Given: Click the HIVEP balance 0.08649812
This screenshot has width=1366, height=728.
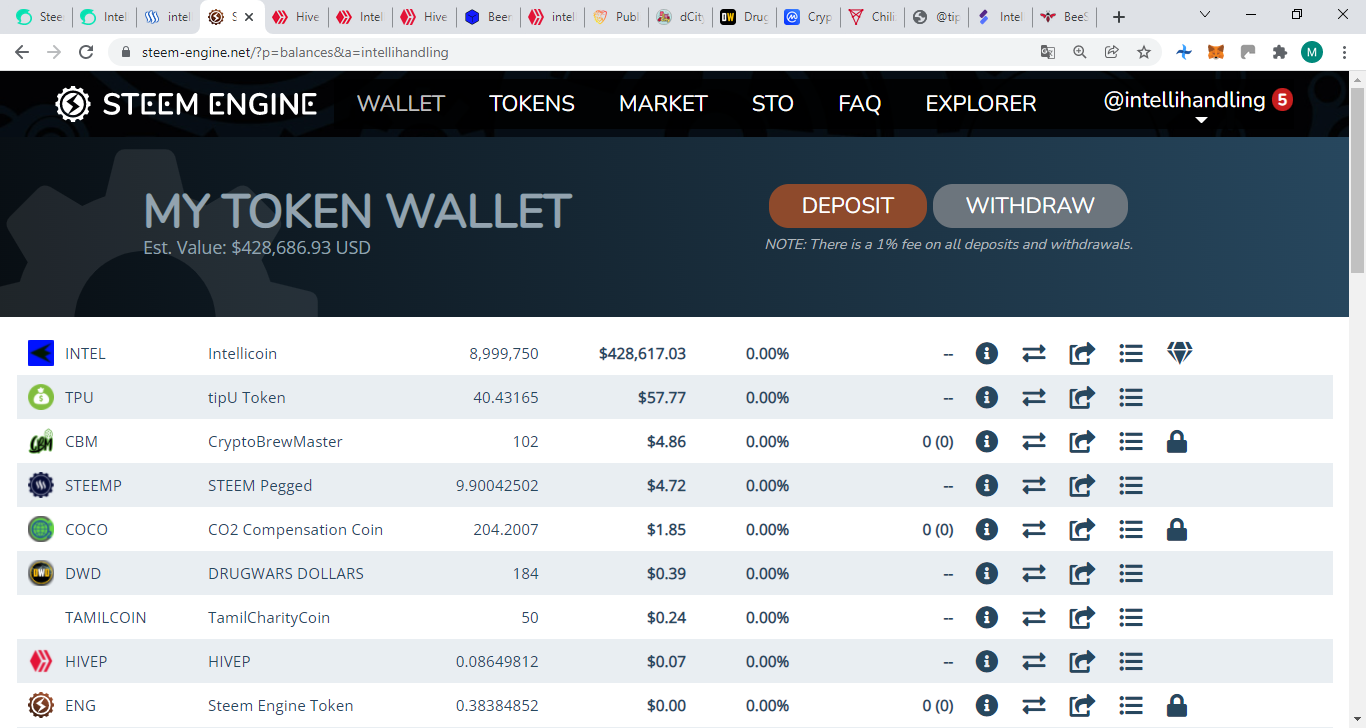Looking at the screenshot, I should click(x=497, y=661).
